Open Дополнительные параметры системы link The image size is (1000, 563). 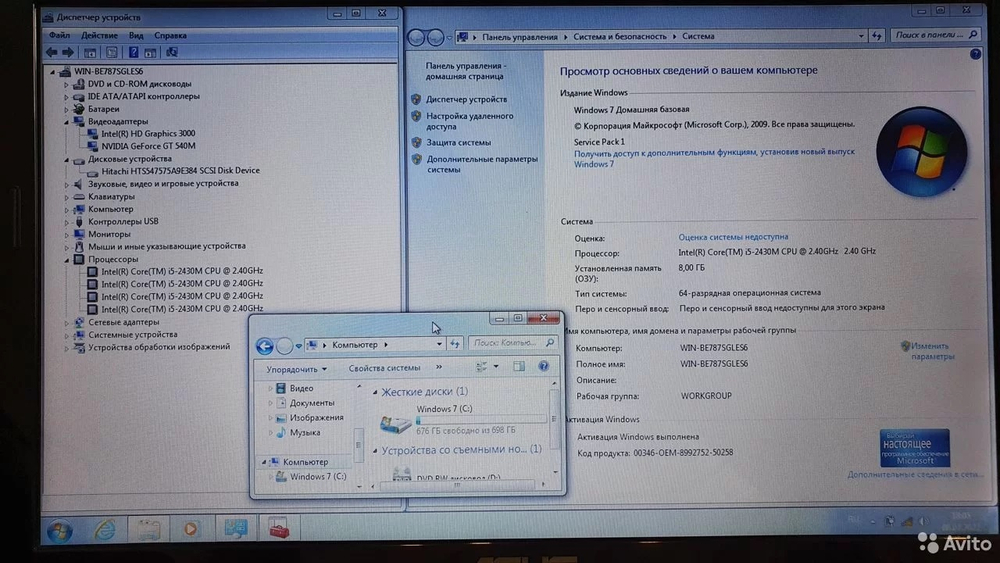(482, 164)
